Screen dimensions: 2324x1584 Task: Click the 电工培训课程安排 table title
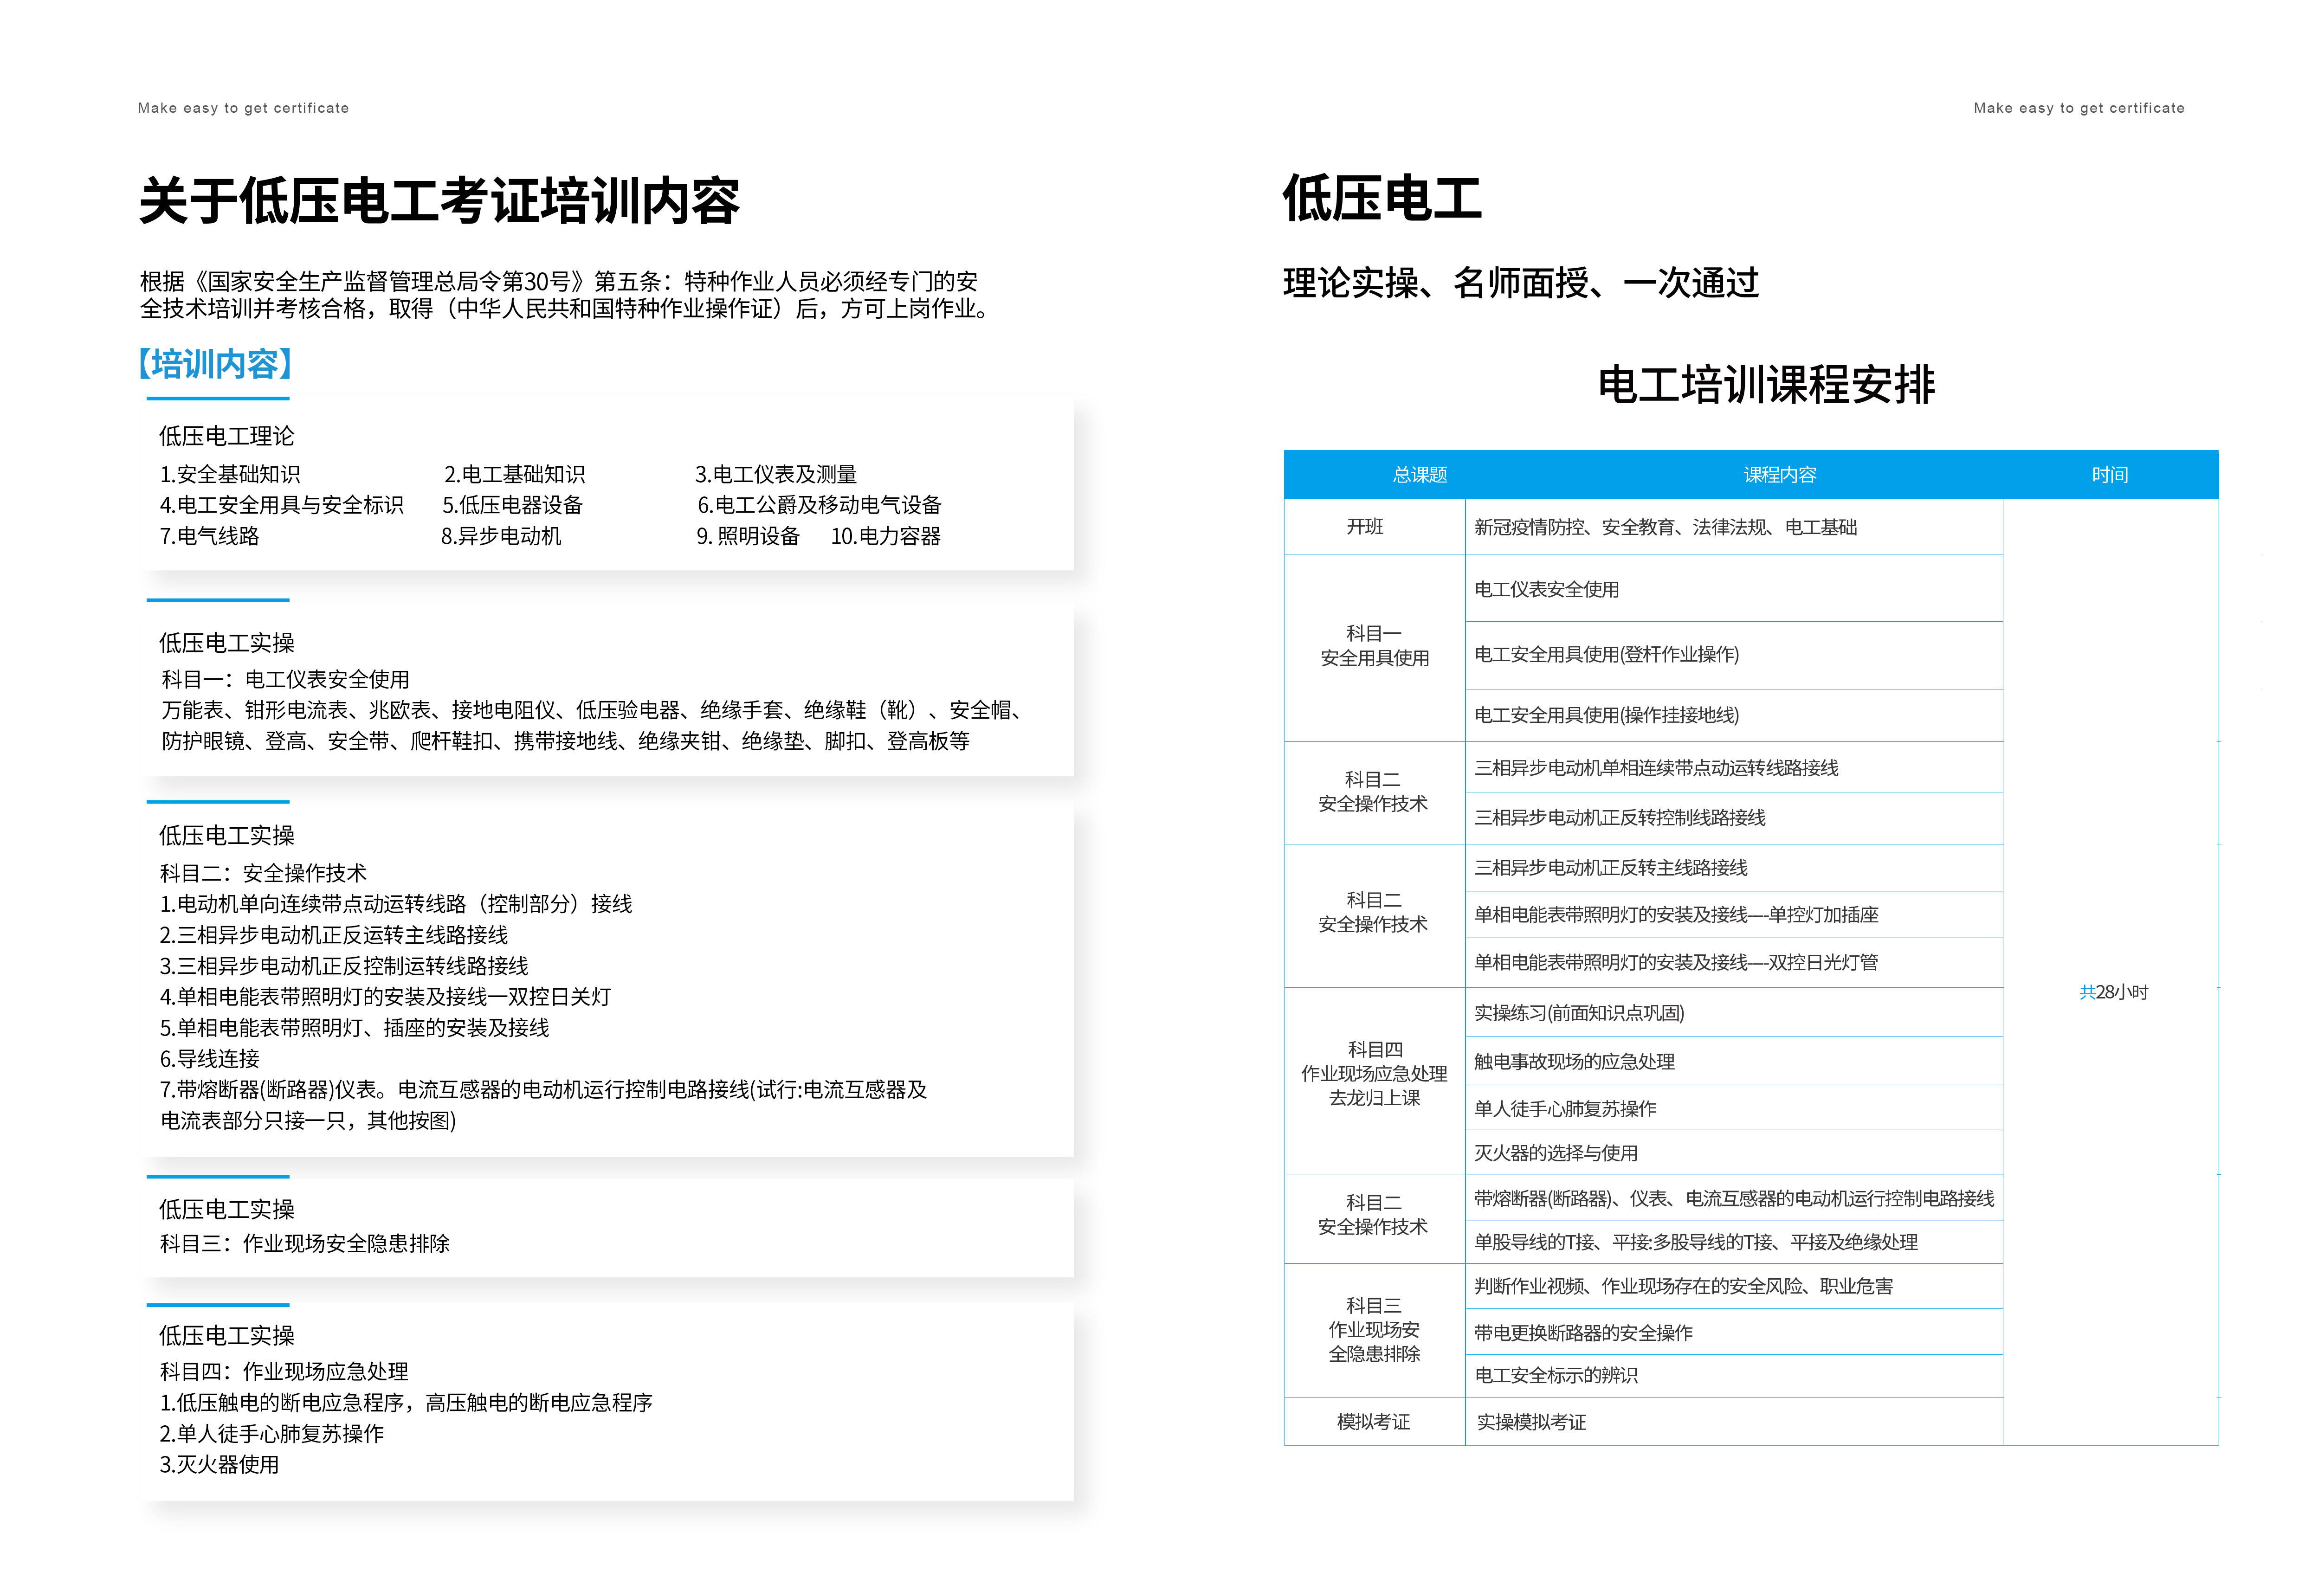click(x=1766, y=385)
